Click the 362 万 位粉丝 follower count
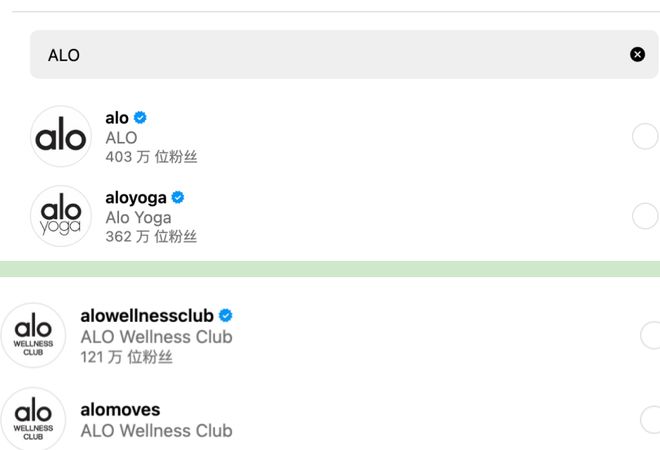Screen dimensions: 660x450 pyautogui.click(x=151, y=237)
